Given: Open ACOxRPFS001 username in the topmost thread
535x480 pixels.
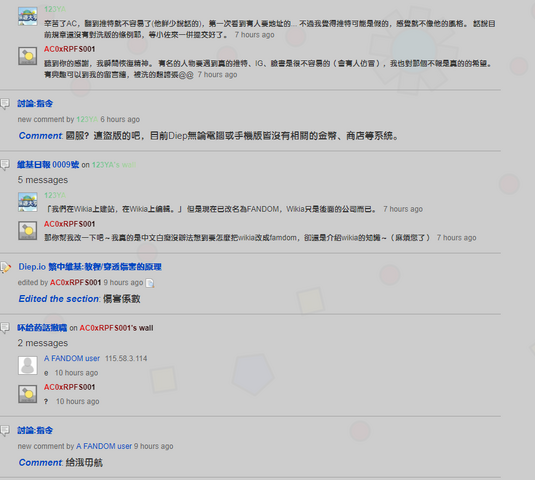Looking at the screenshot, I should coord(70,49).
